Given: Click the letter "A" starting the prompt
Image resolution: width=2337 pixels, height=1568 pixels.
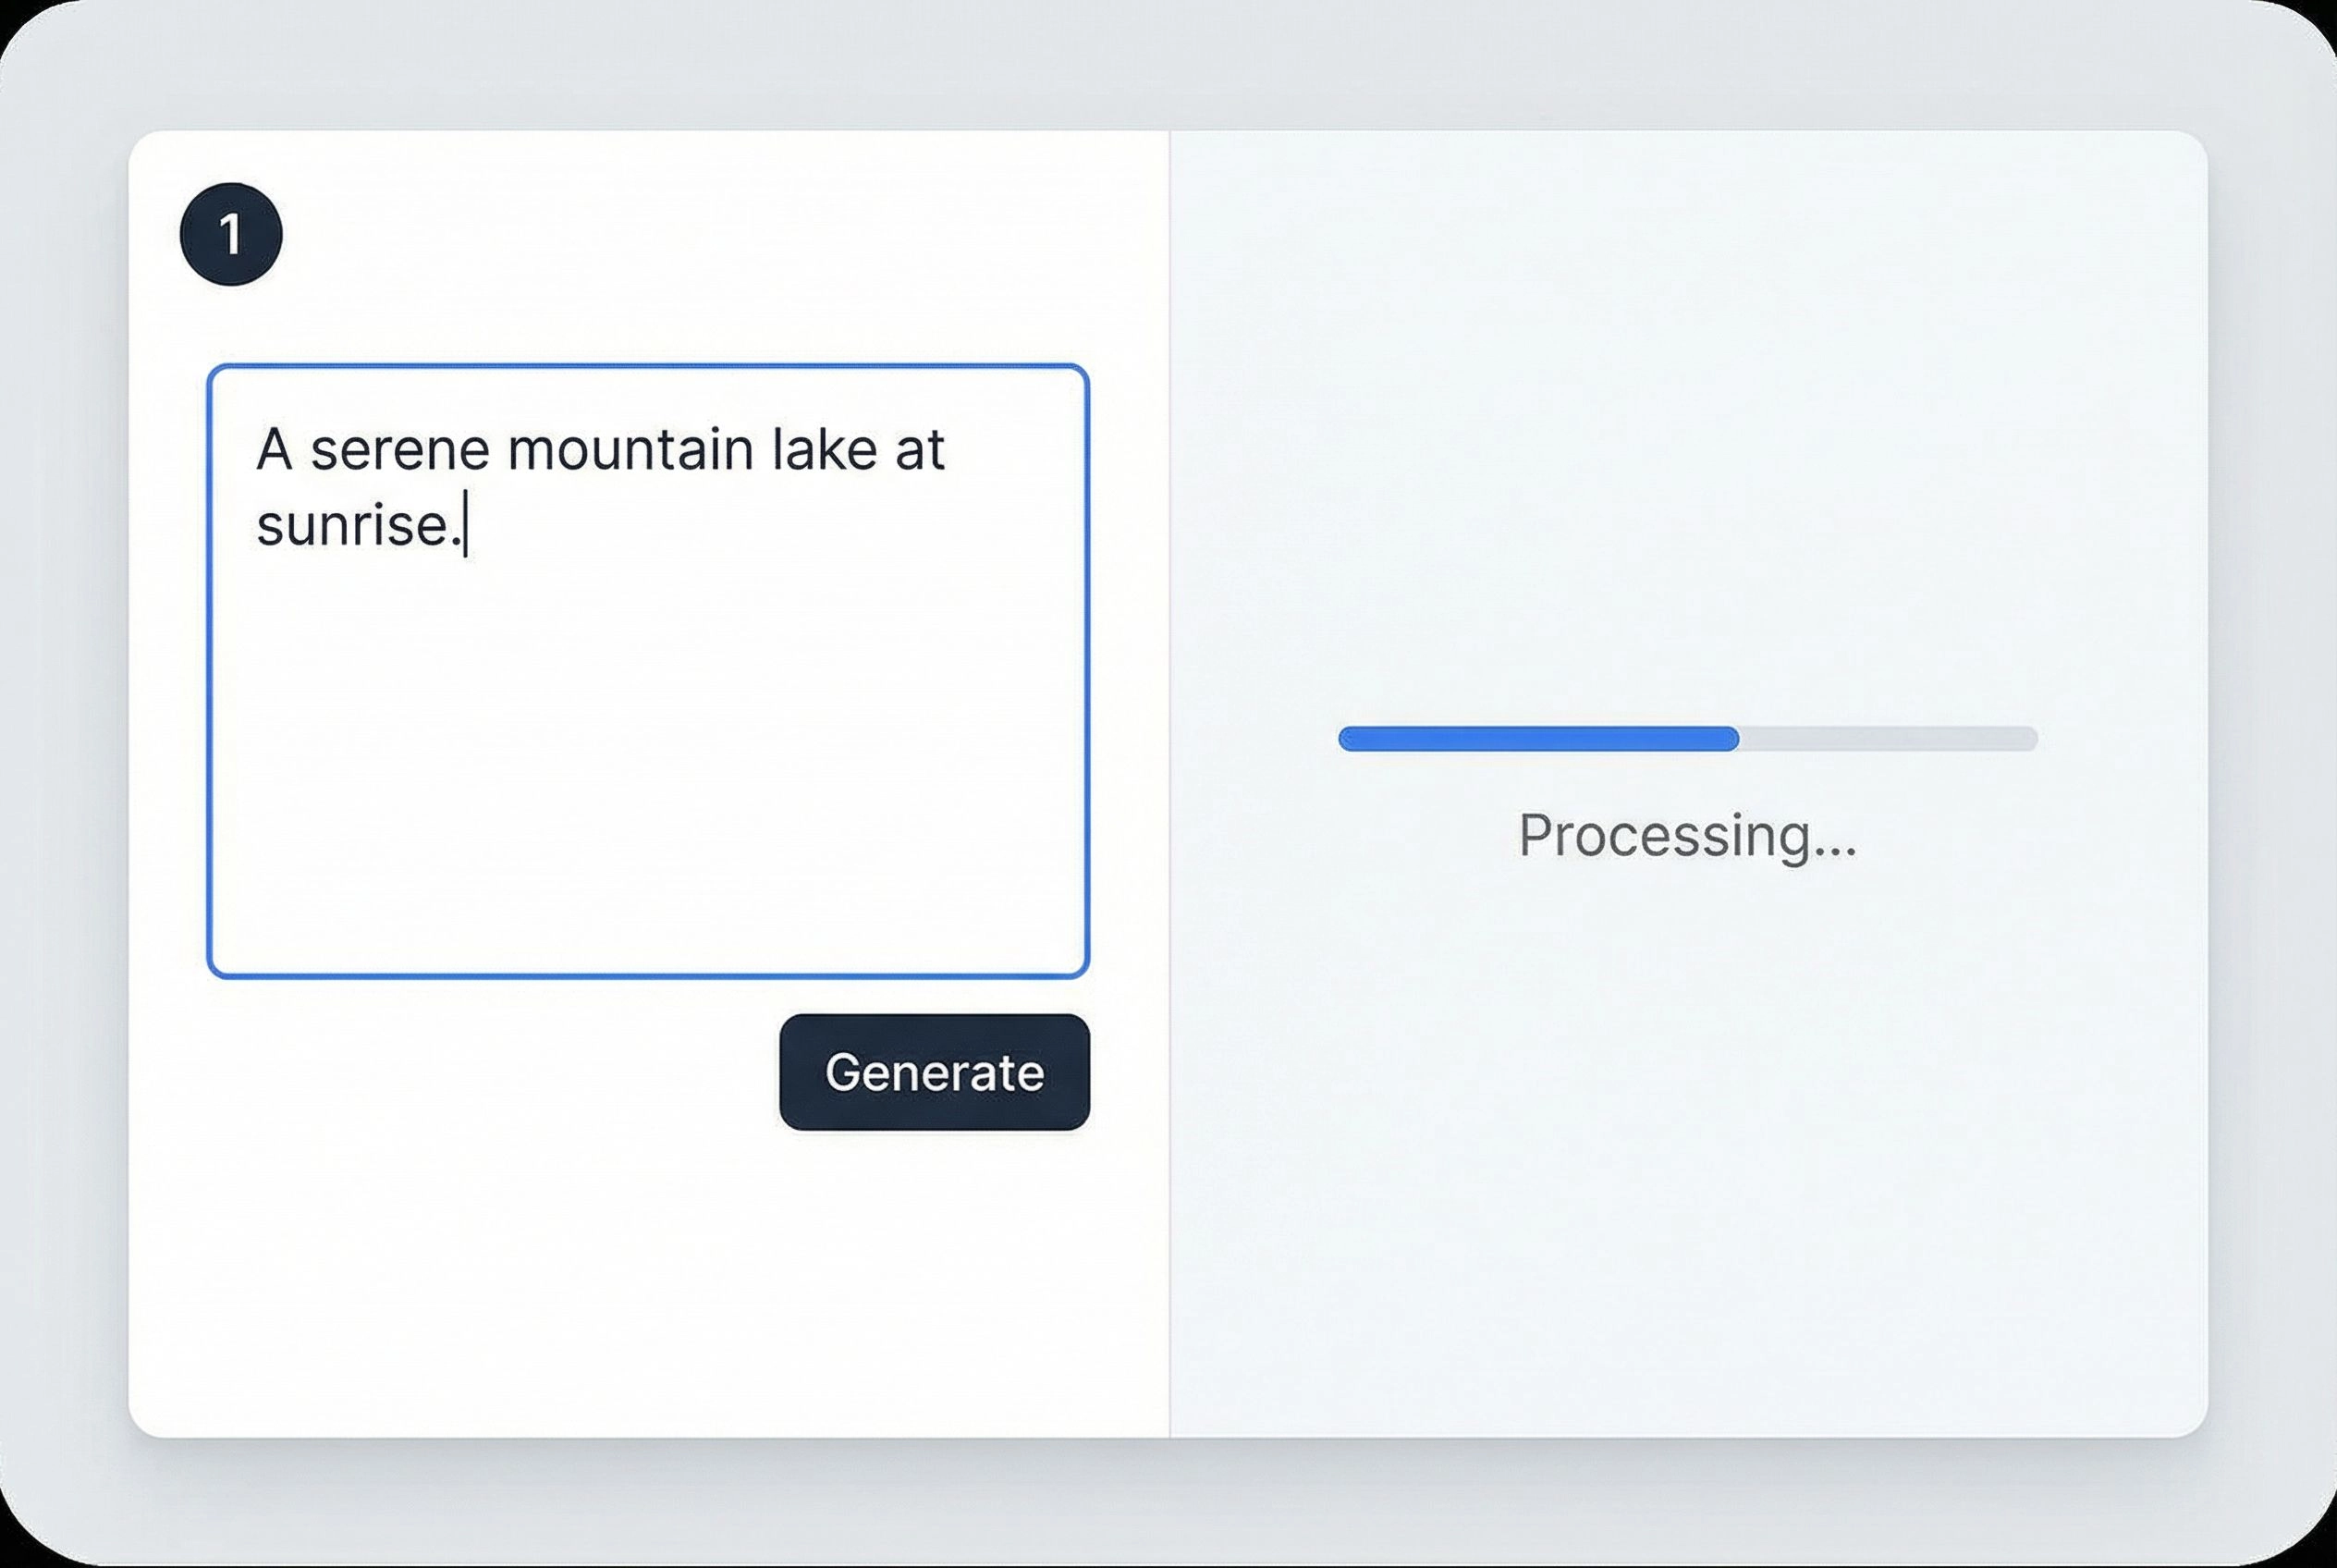Looking at the screenshot, I should 274,450.
